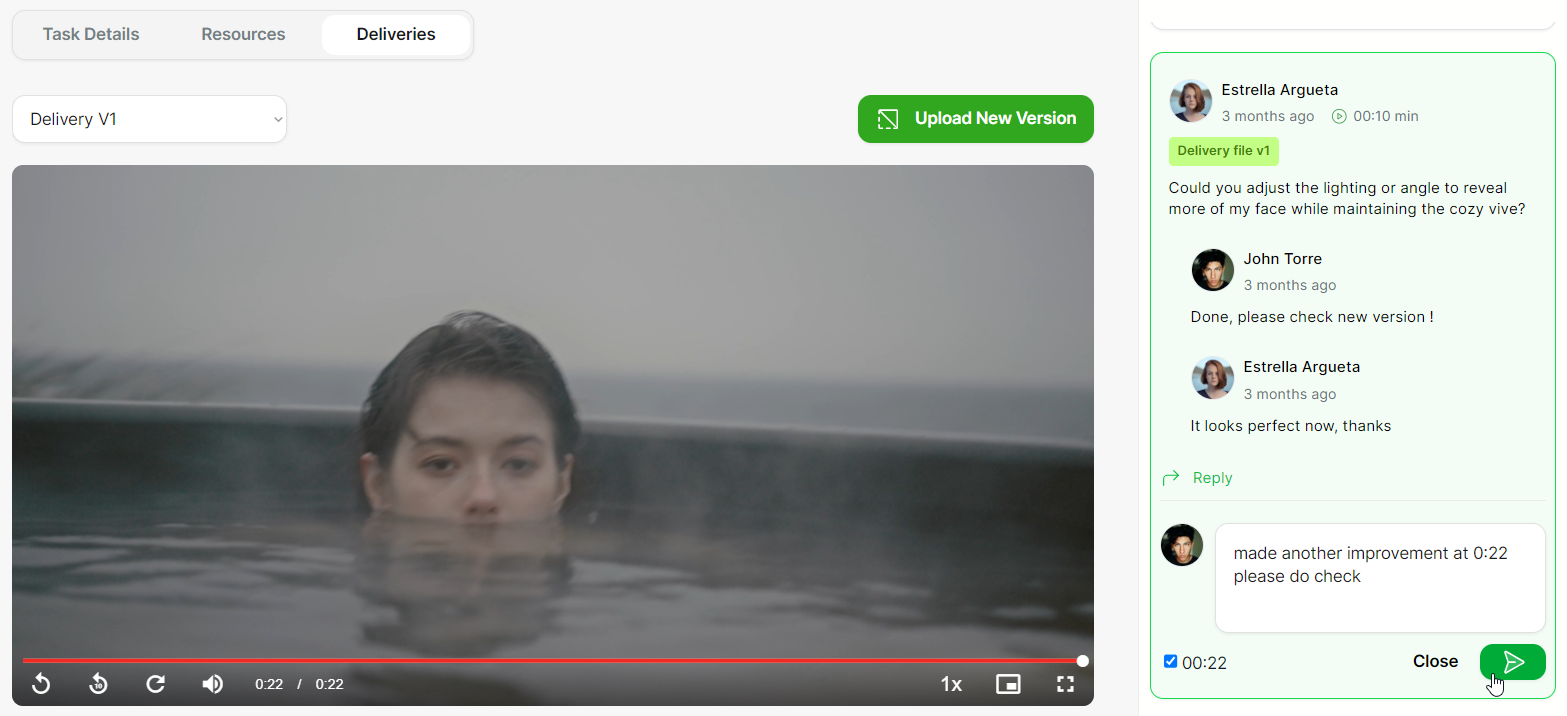This screenshot has height=716, width=1567.
Task: Select the Deliveries tab
Action: point(396,34)
